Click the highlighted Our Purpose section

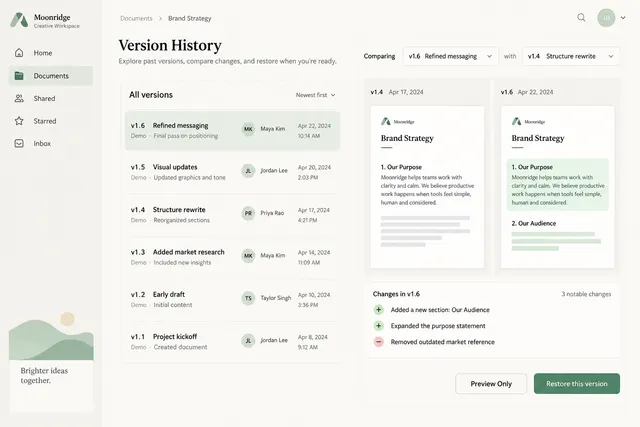558,185
